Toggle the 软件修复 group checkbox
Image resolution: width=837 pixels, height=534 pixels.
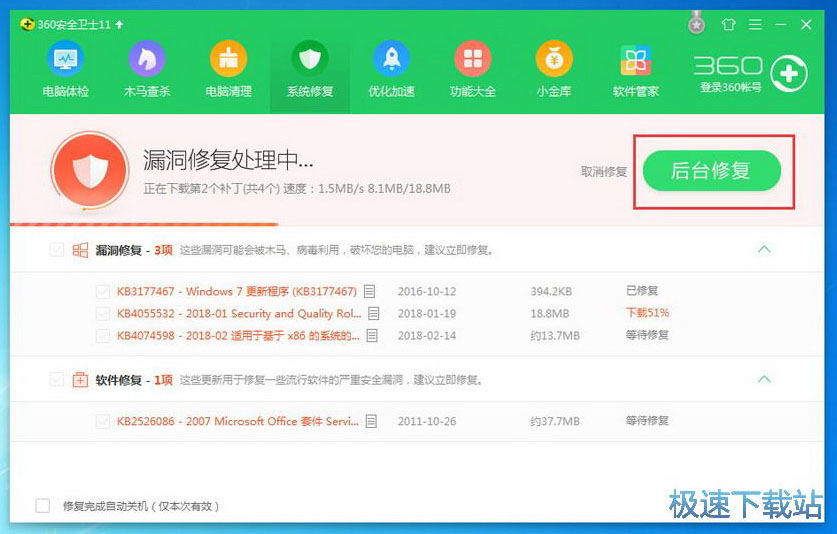click(x=57, y=380)
